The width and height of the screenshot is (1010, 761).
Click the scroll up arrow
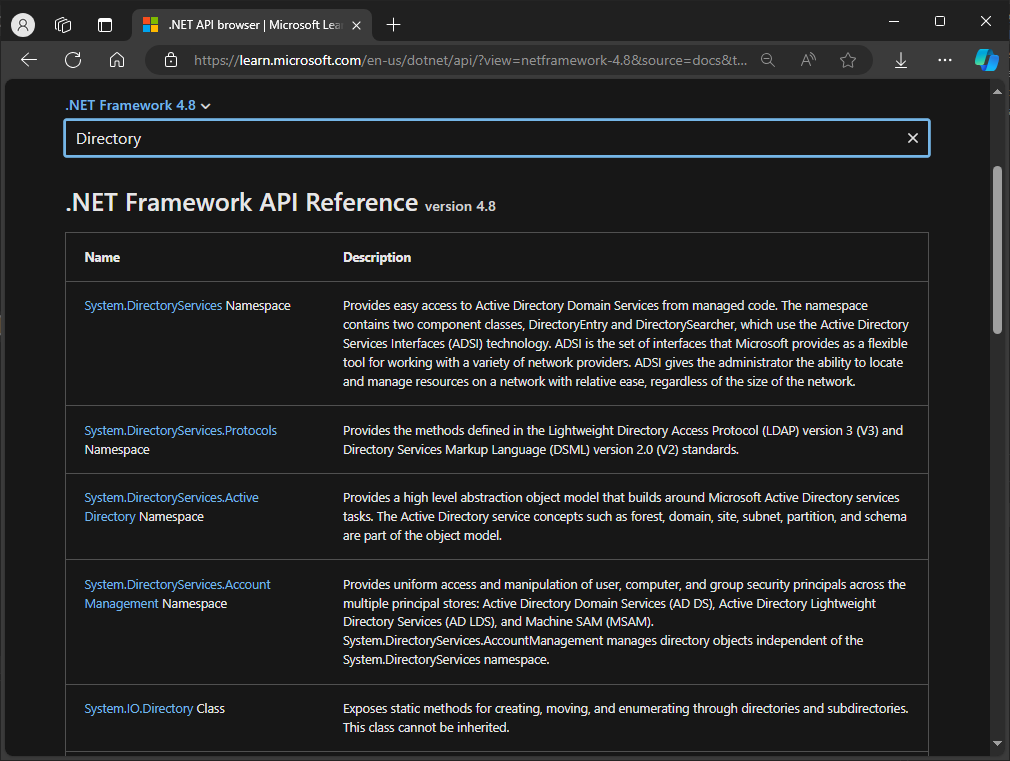point(997,92)
